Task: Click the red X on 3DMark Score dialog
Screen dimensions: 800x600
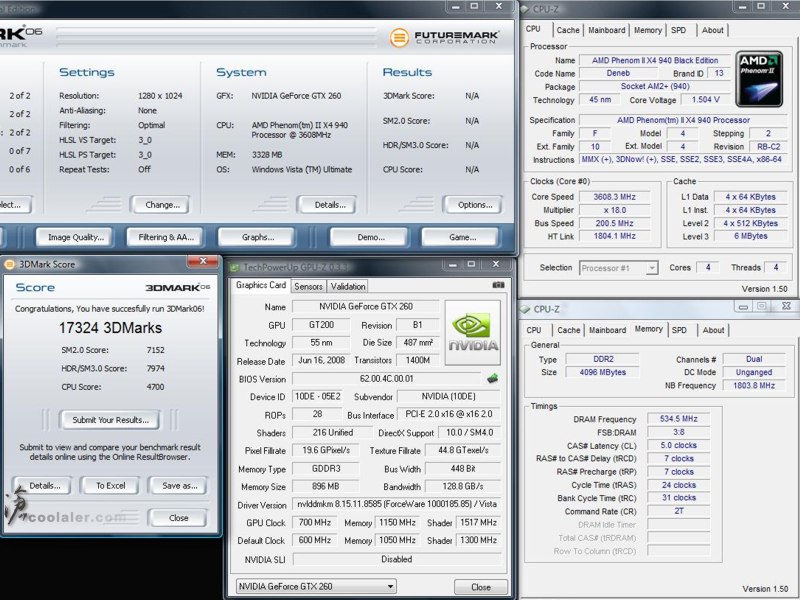Action: click(x=203, y=261)
